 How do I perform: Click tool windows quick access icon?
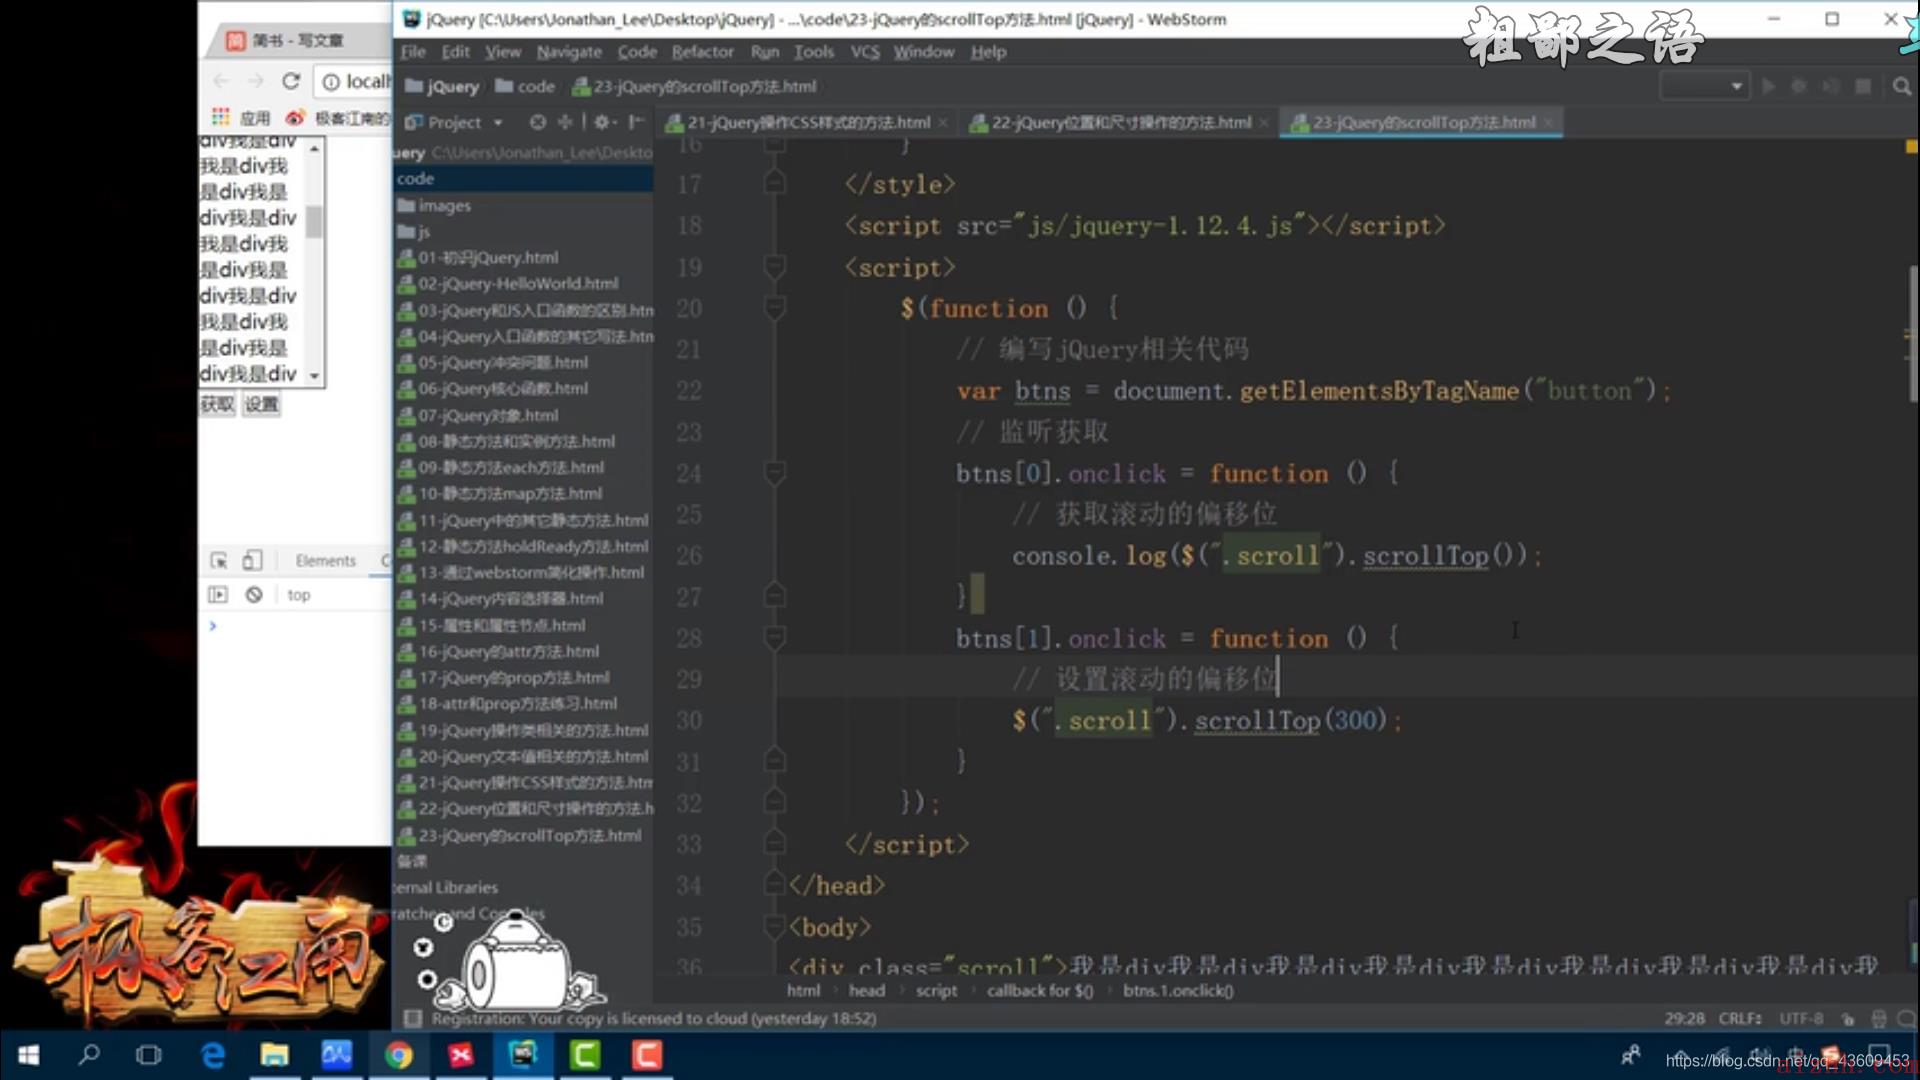tap(411, 1018)
